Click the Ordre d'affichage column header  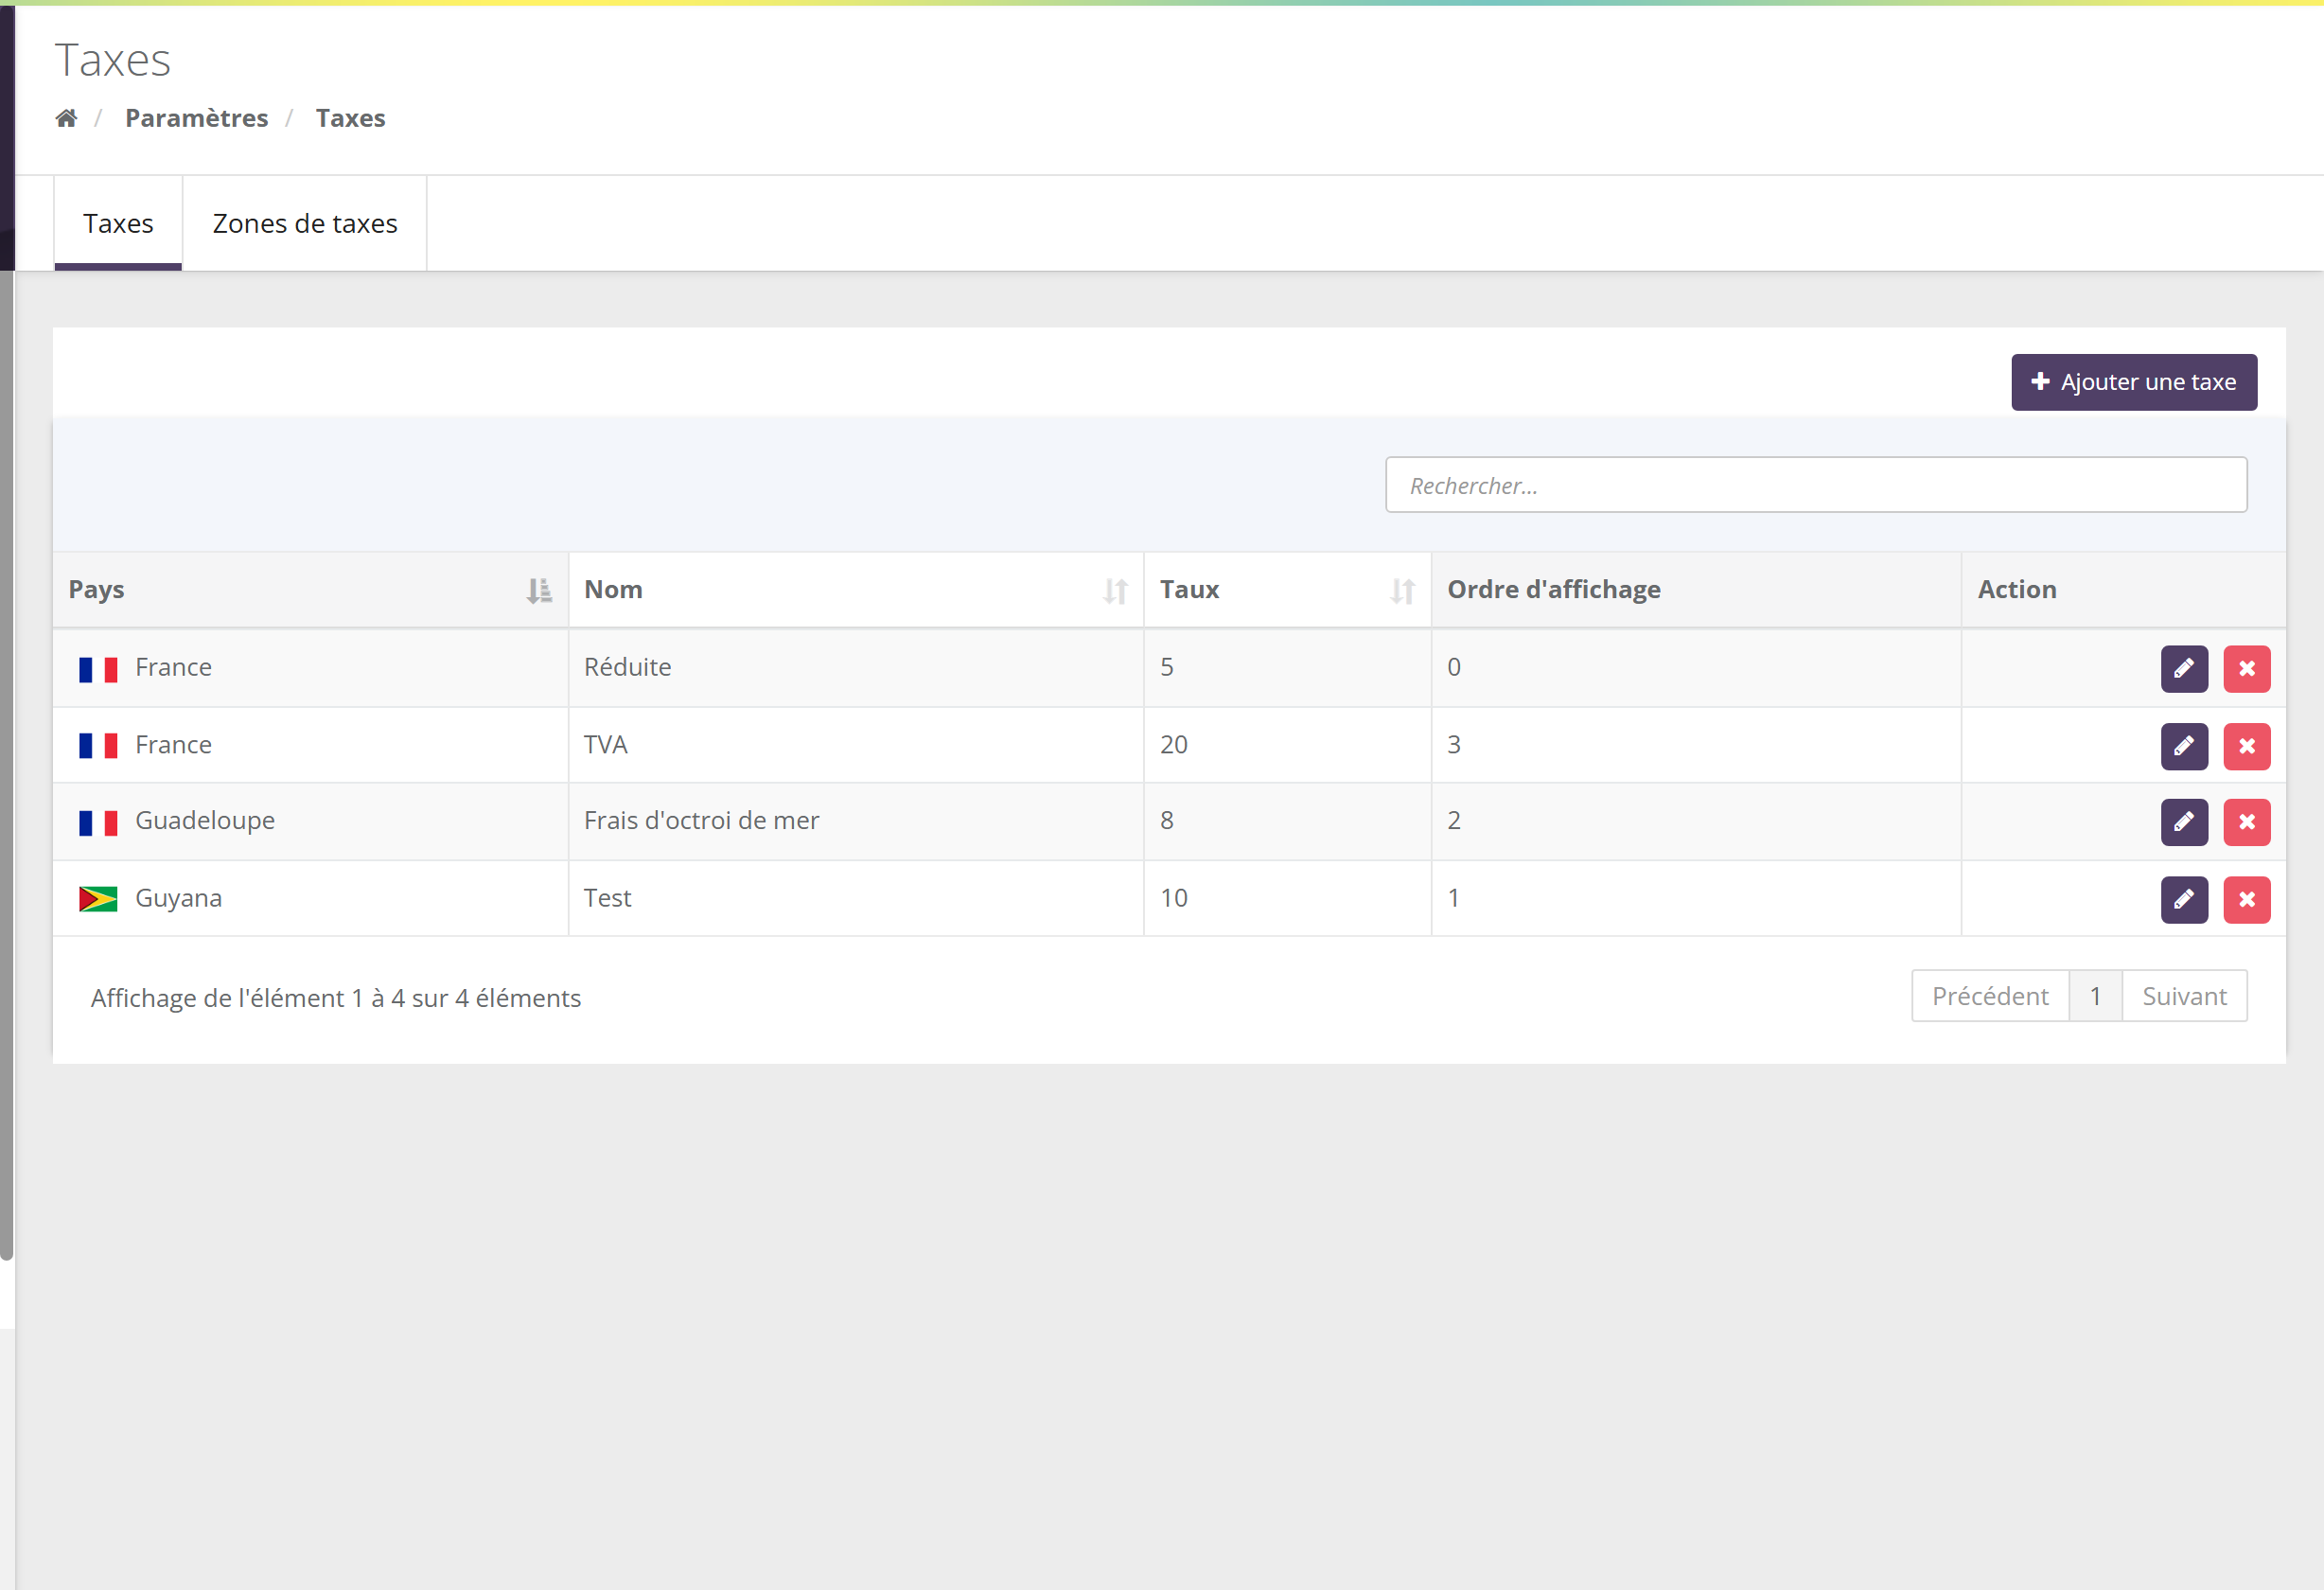(x=1695, y=590)
